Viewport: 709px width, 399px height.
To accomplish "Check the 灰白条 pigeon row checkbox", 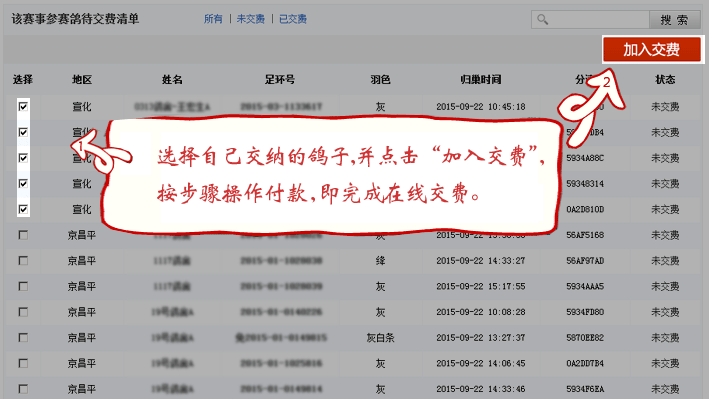I will [23, 337].
